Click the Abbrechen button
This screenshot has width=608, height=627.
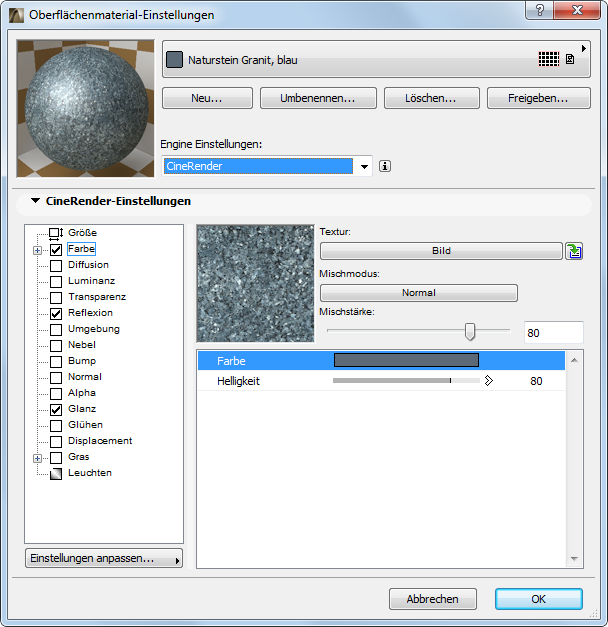(433, 599)
